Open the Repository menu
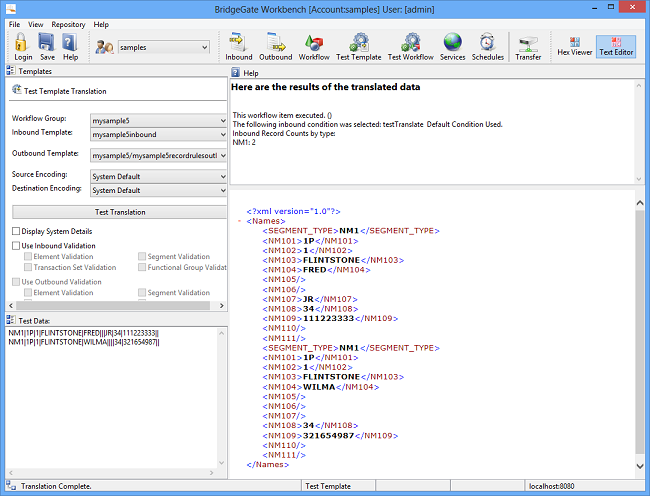Screen dimensions: 650x496 68,24
